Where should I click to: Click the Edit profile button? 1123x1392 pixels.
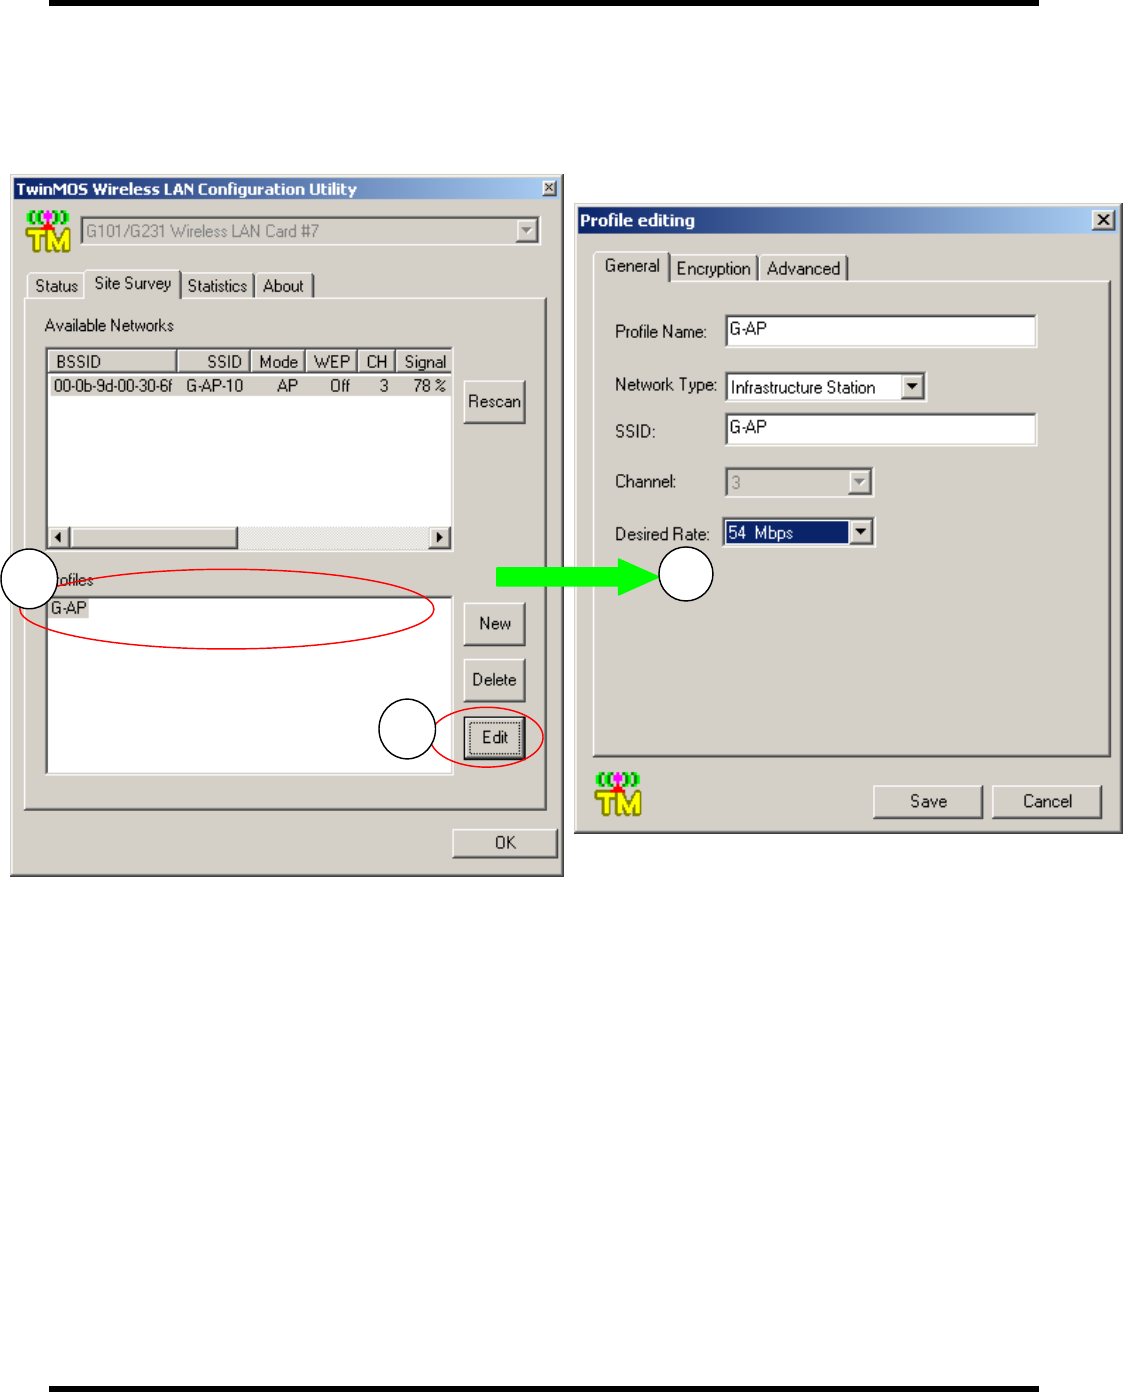[x=494, y=738]
